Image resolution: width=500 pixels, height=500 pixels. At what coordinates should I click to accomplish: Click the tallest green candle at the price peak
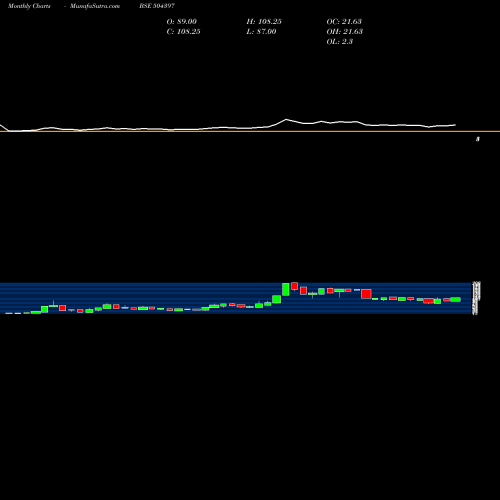(x=286, y=289)
